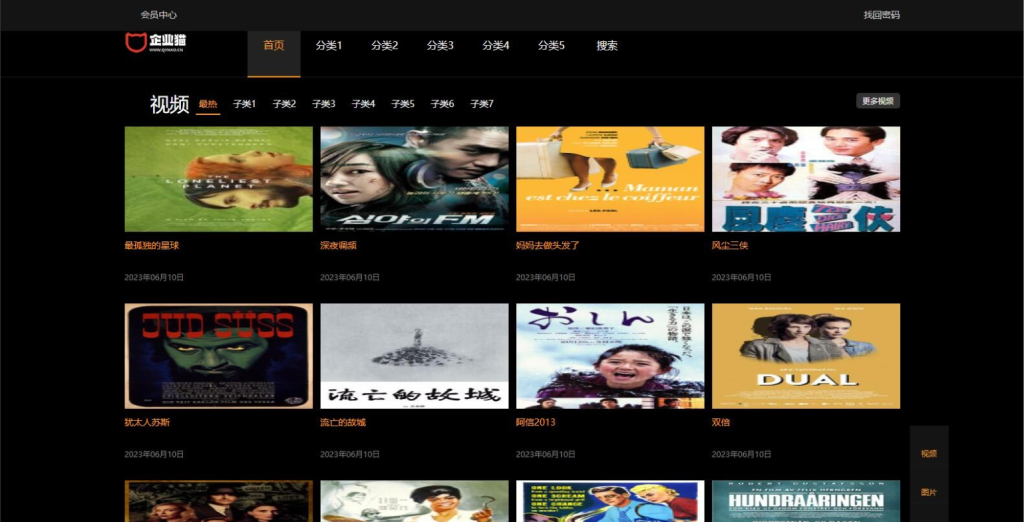The height and width of the screenshot is (522, 1024).
Task: Choose the 子类4 subcategory tab
Action: (363, 104)
